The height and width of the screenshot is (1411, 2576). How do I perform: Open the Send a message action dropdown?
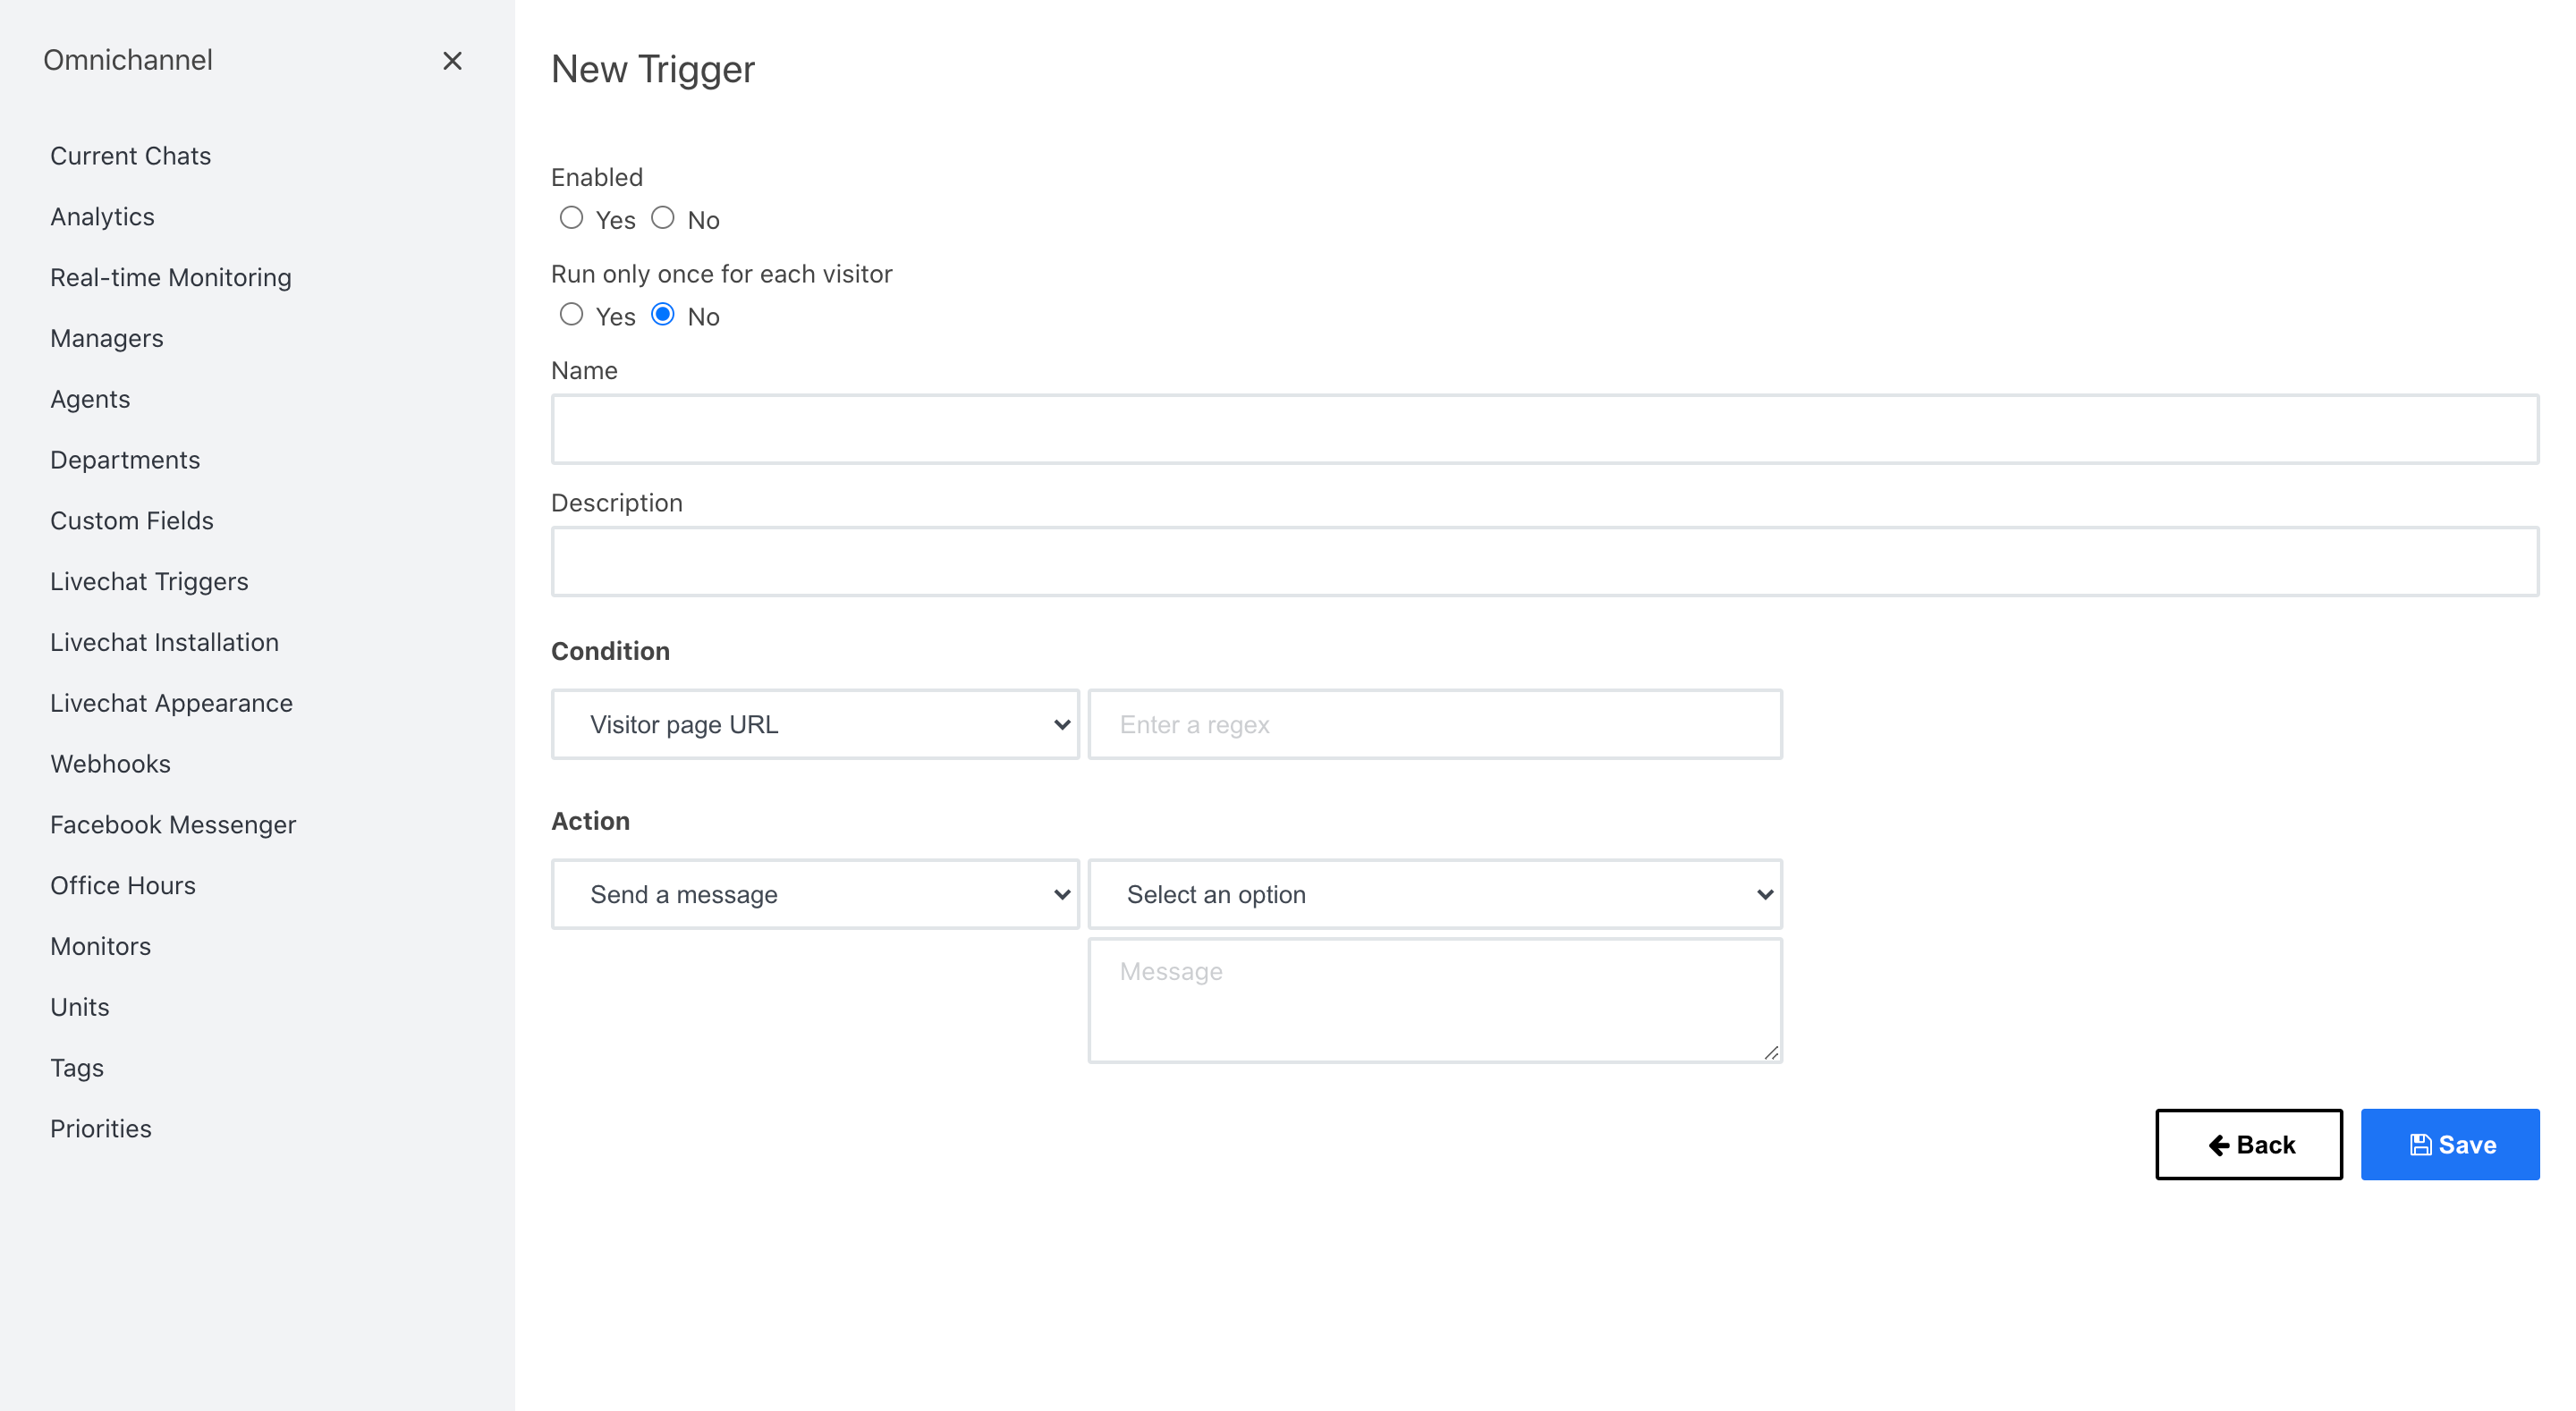tap(815, 894)
